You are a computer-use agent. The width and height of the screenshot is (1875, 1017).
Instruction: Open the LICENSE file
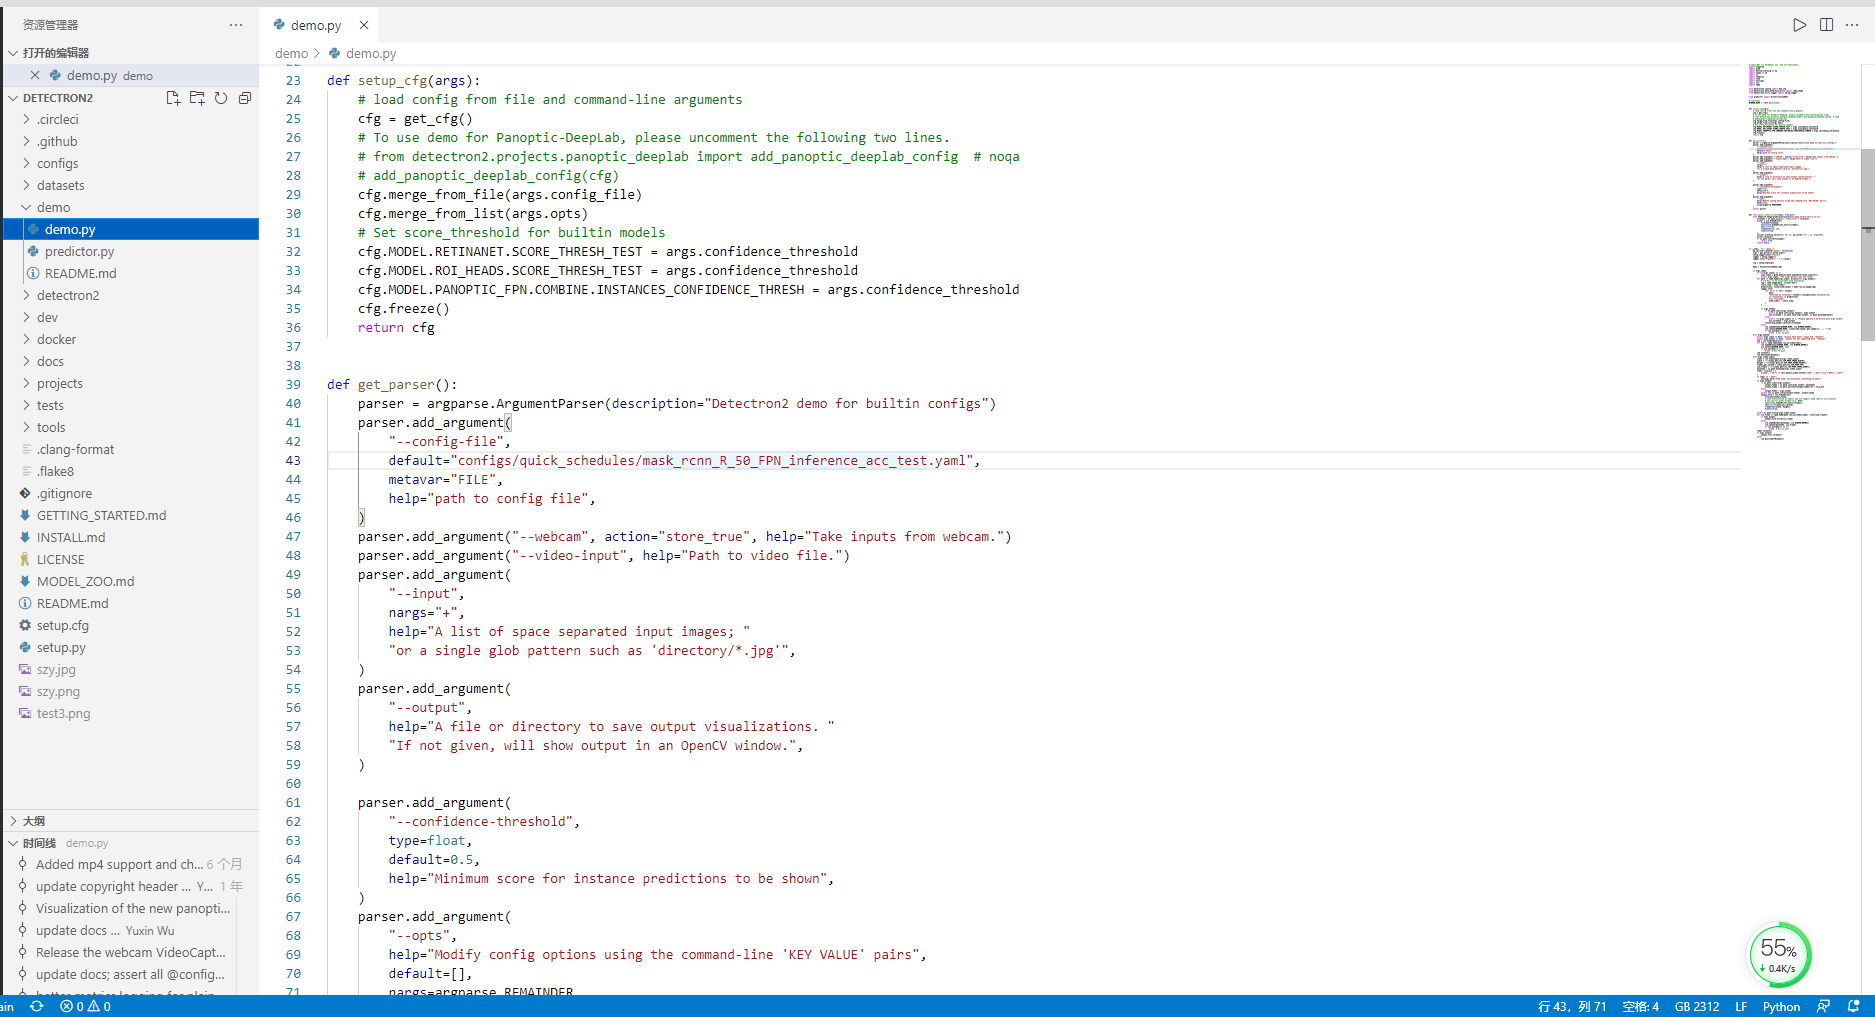click(60, 559)
